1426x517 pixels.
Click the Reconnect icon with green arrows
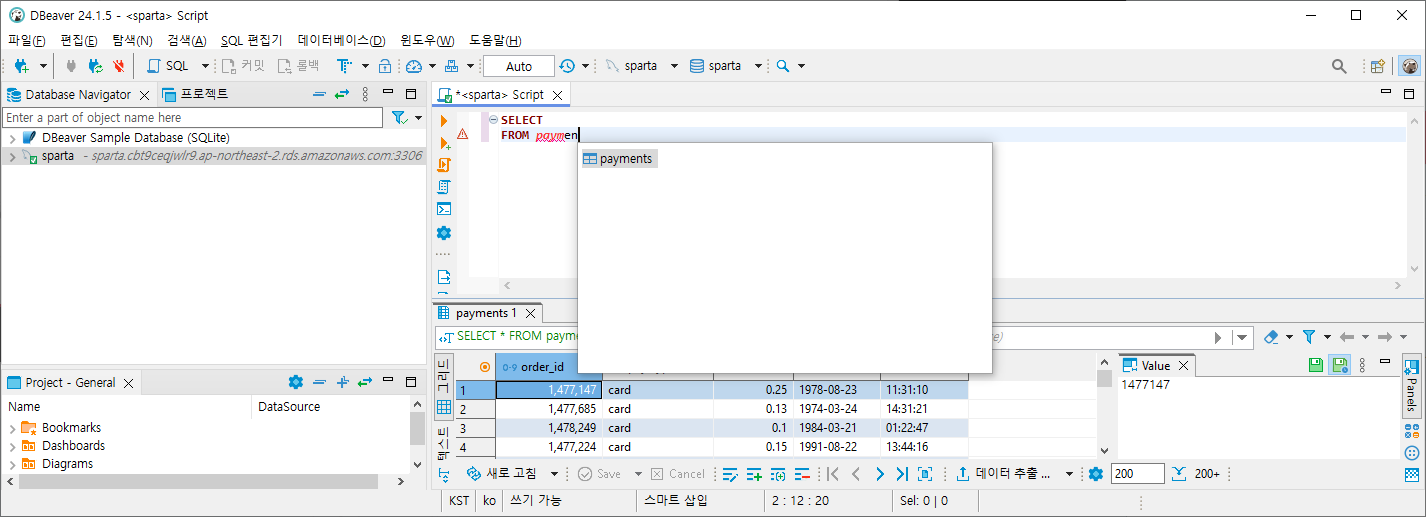[x=95, y=66]
